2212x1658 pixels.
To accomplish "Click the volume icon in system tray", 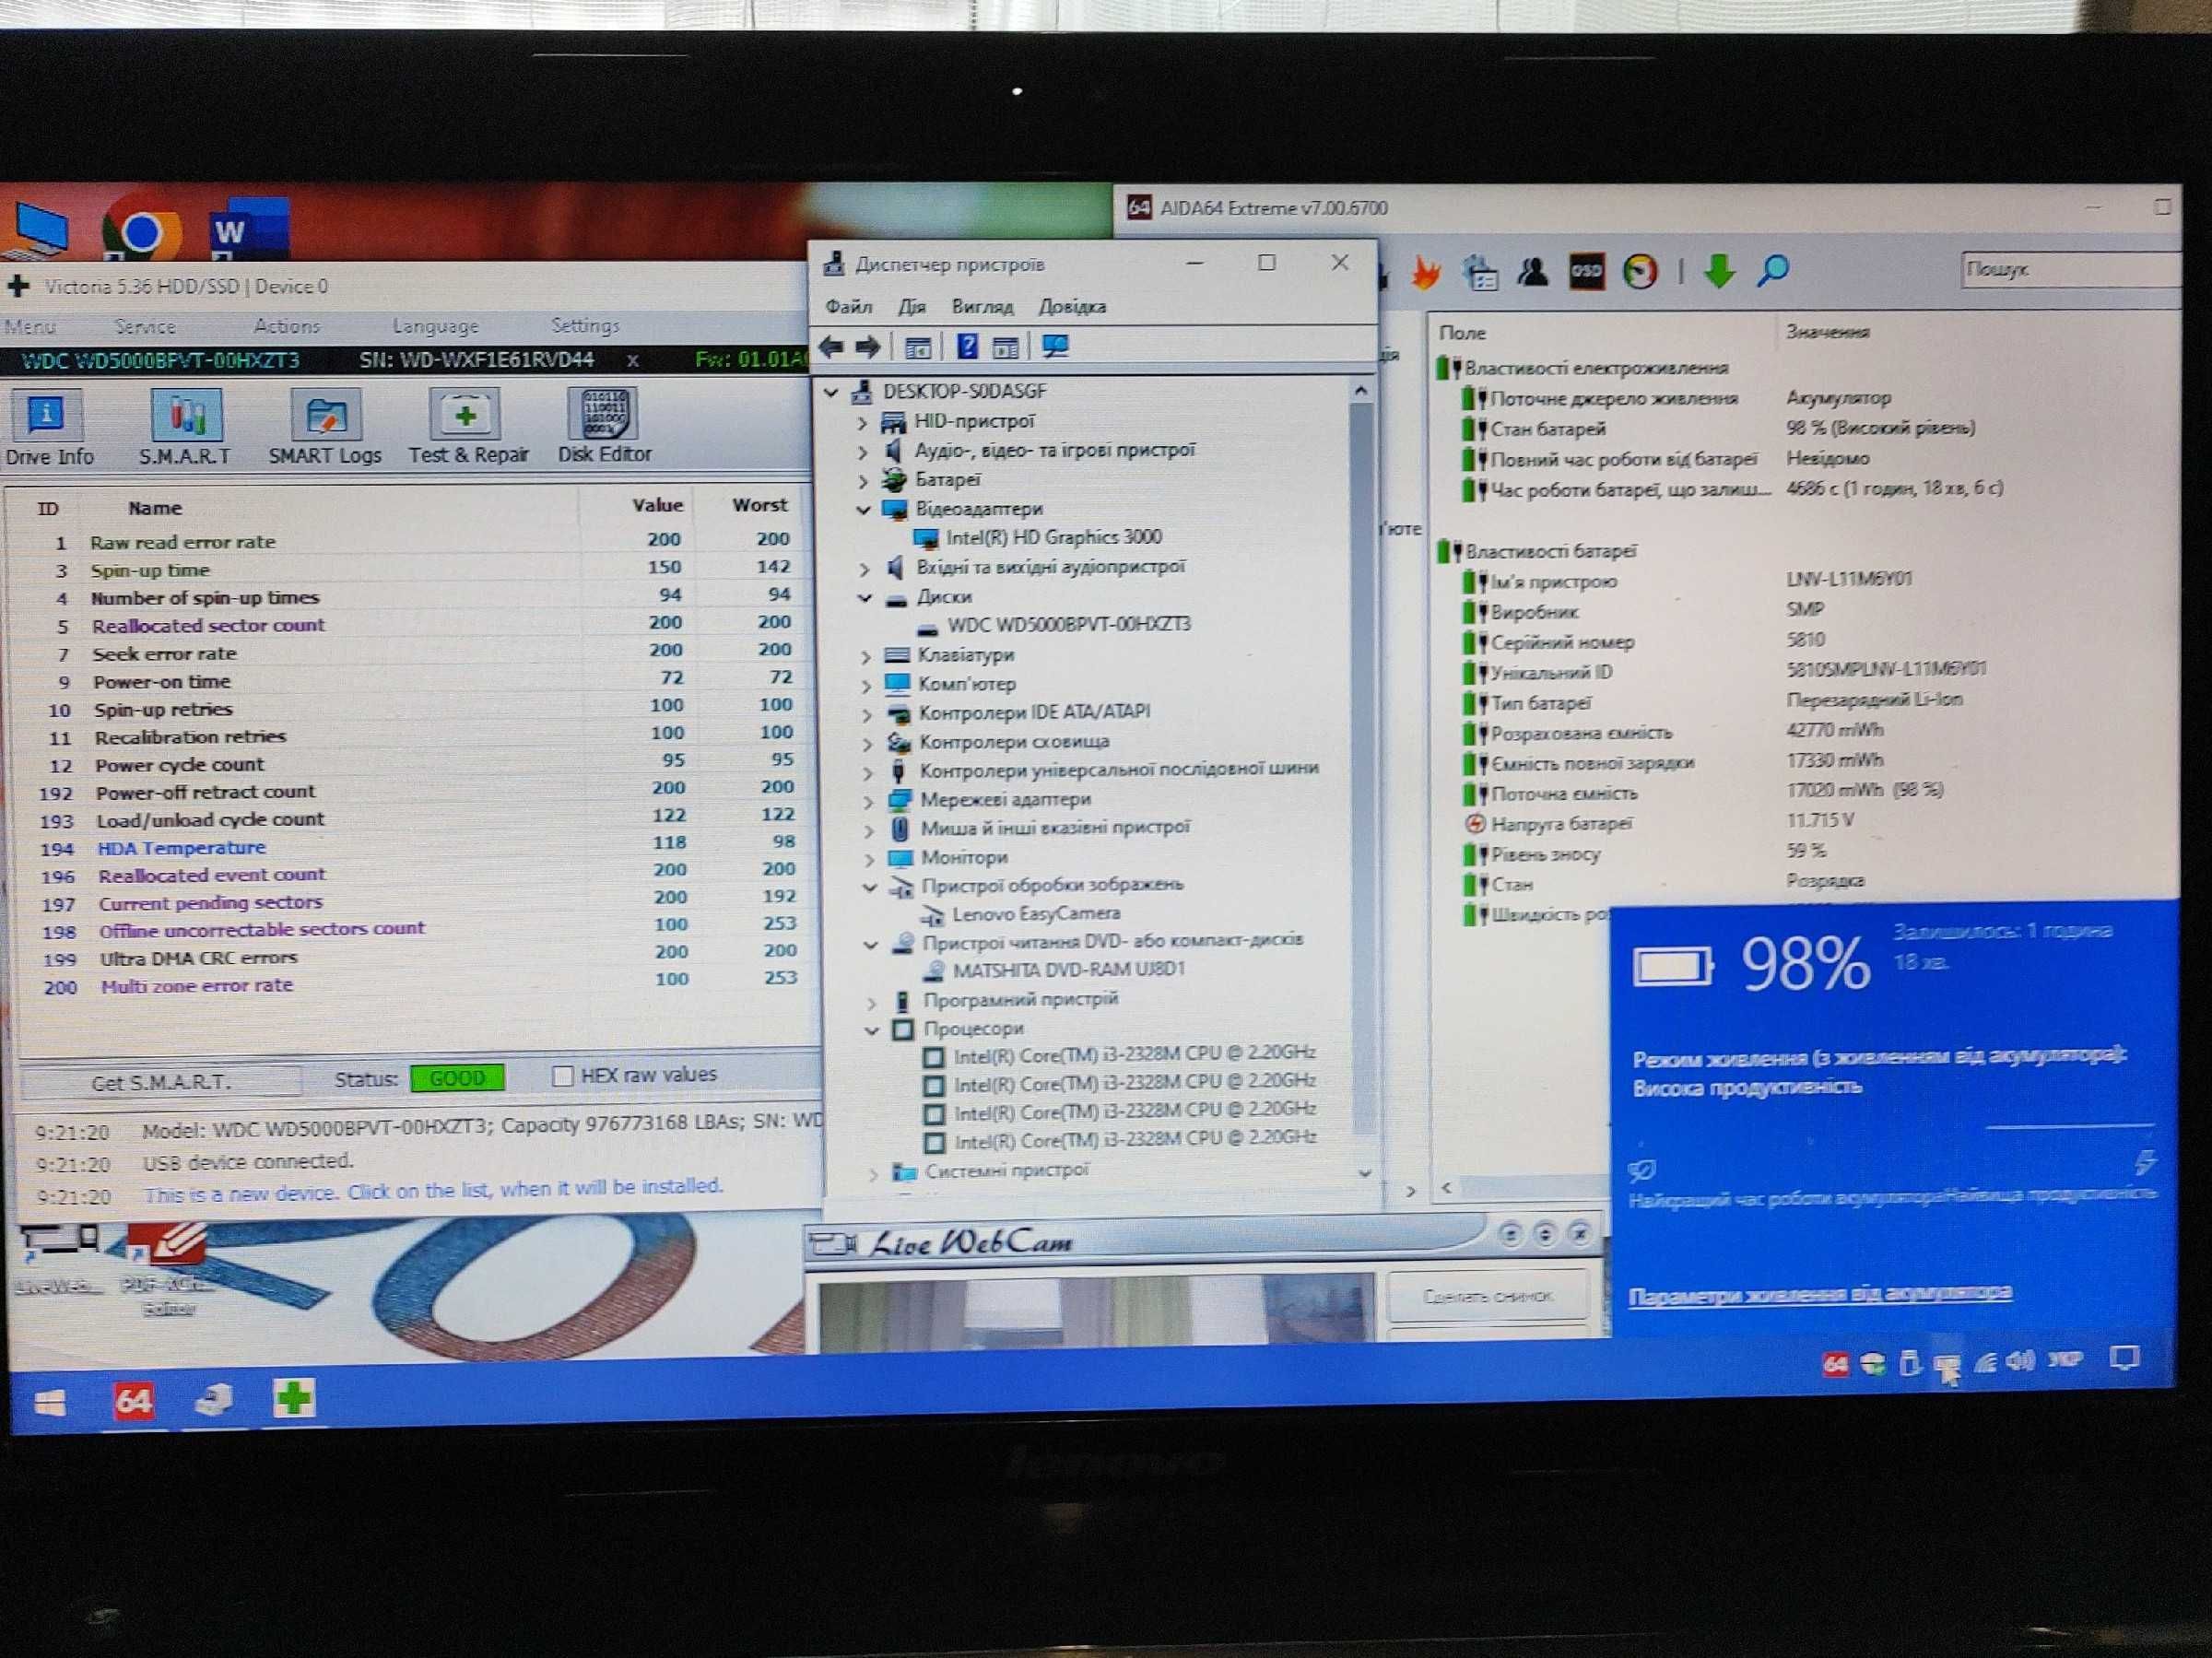I will [2021, 1360].
